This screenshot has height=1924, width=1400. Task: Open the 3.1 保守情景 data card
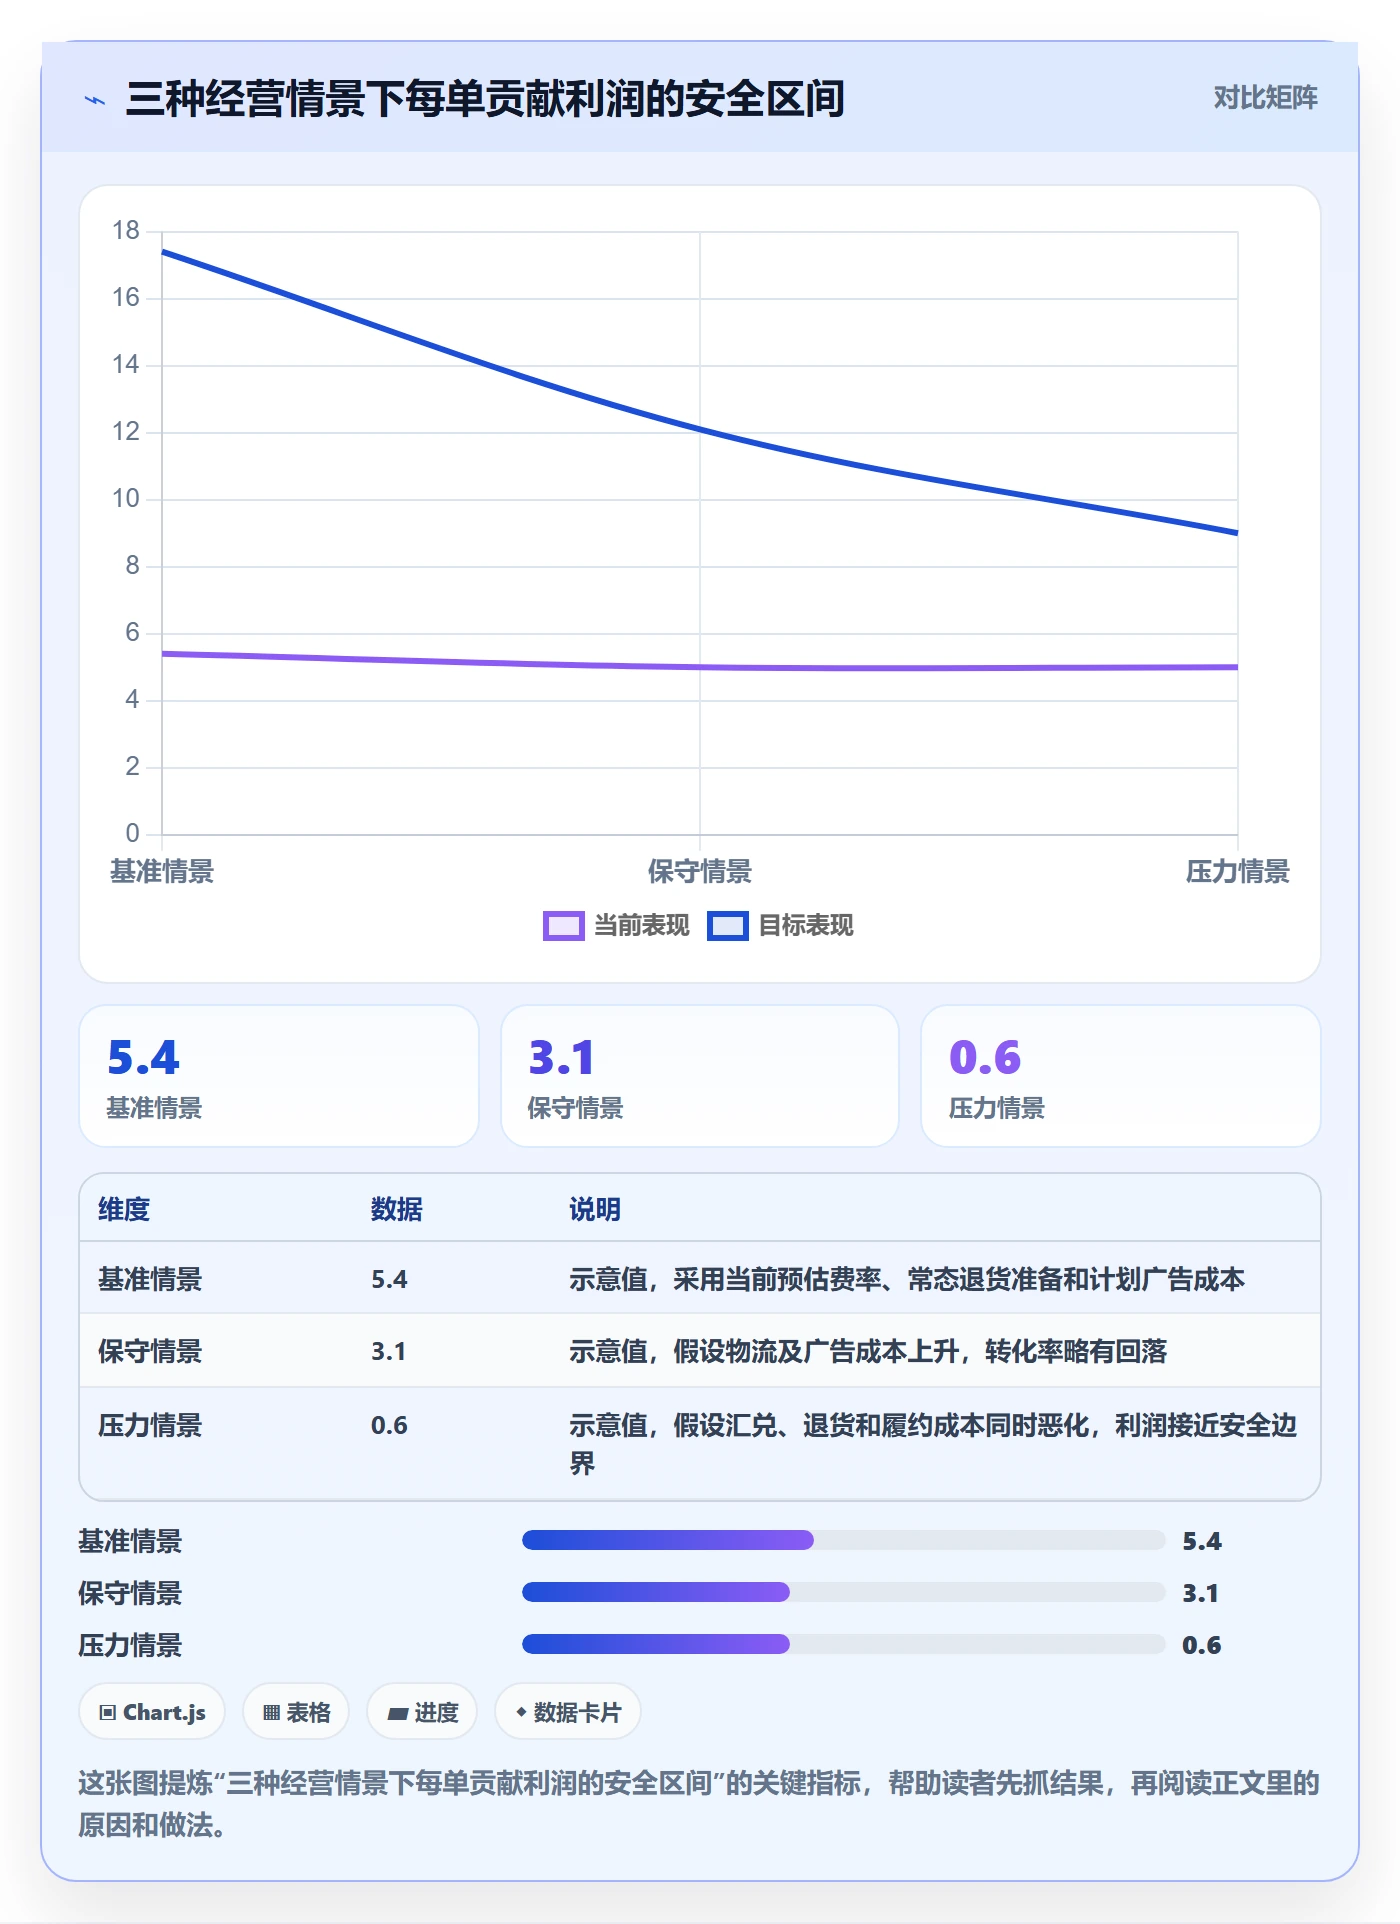(x=700, y=1076)
